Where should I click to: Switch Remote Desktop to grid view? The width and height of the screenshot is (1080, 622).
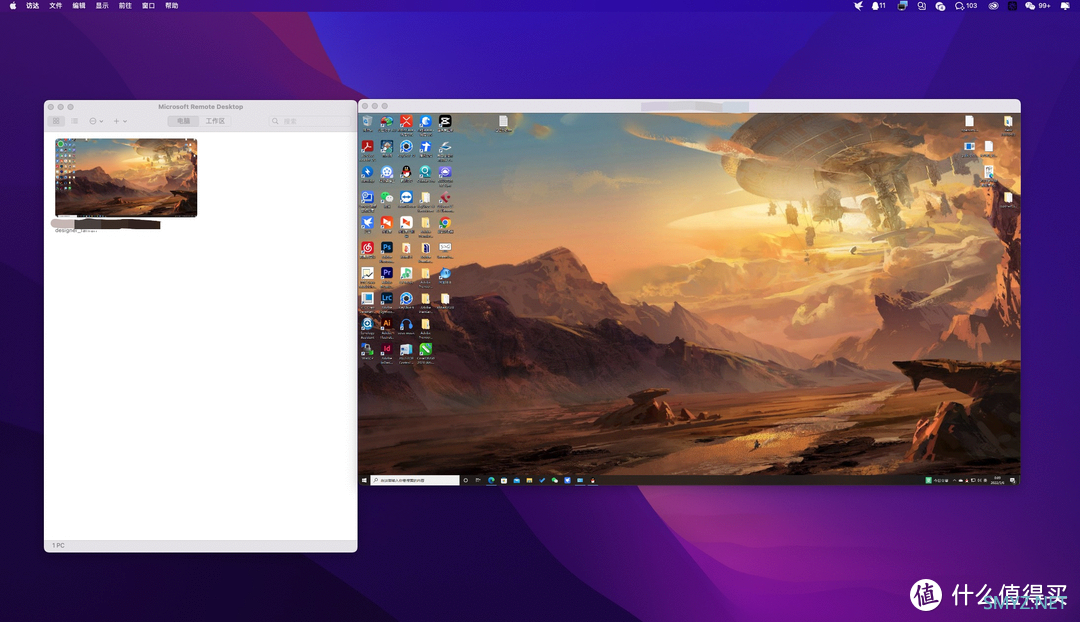pos(56,121)
